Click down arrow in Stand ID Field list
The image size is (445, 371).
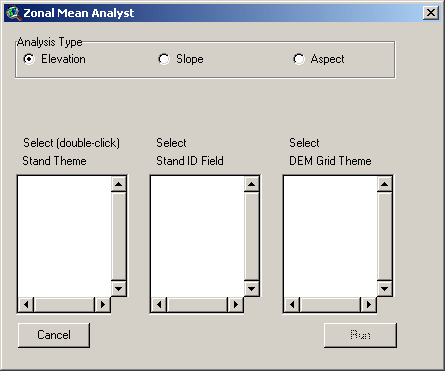[x=252, y=288]
